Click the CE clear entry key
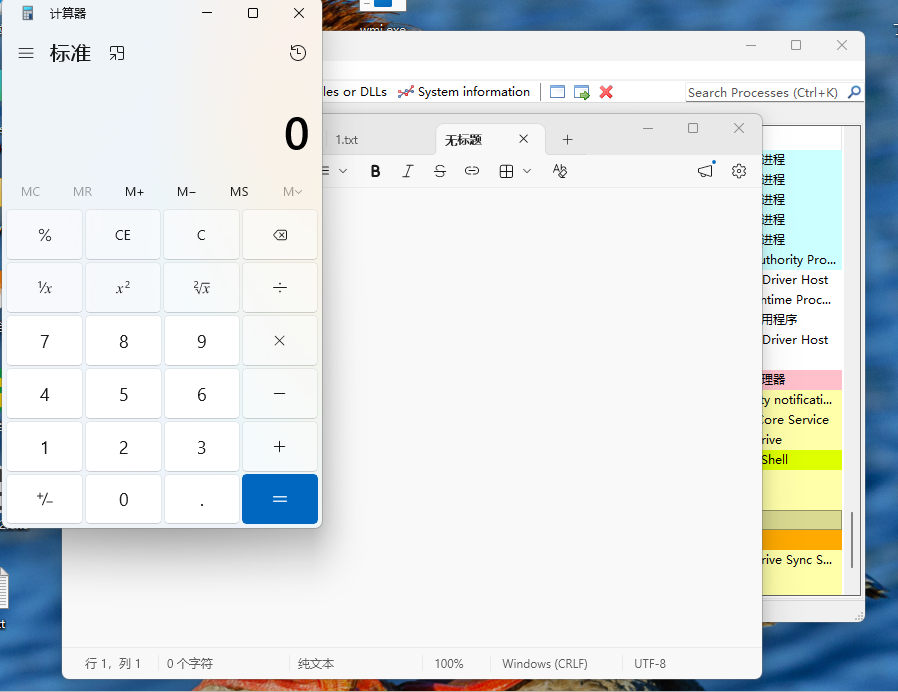This screenshot has width=898, height=692. pos(123,235)
